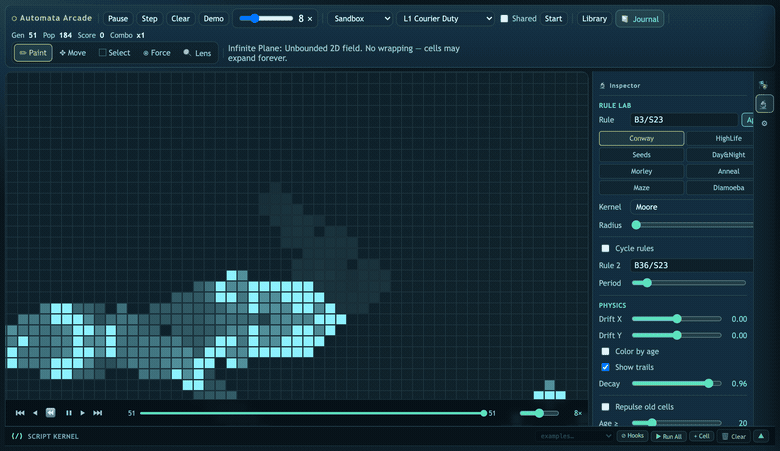Image resolution: width=780 pixels, height=451 pixels.
Task: Enable the Shared checkbox
Action: [504, 18]
